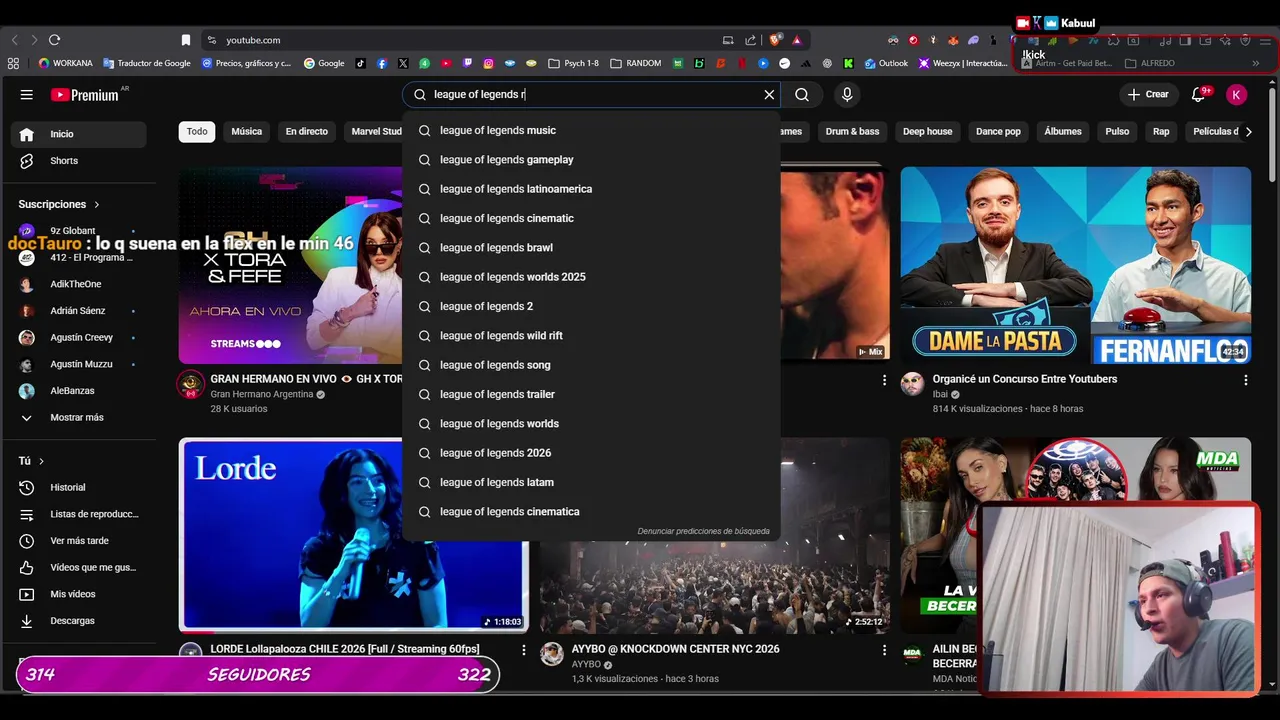Select the Deep house chip
The image size is (1280, 720).
(x=927, y=131)
